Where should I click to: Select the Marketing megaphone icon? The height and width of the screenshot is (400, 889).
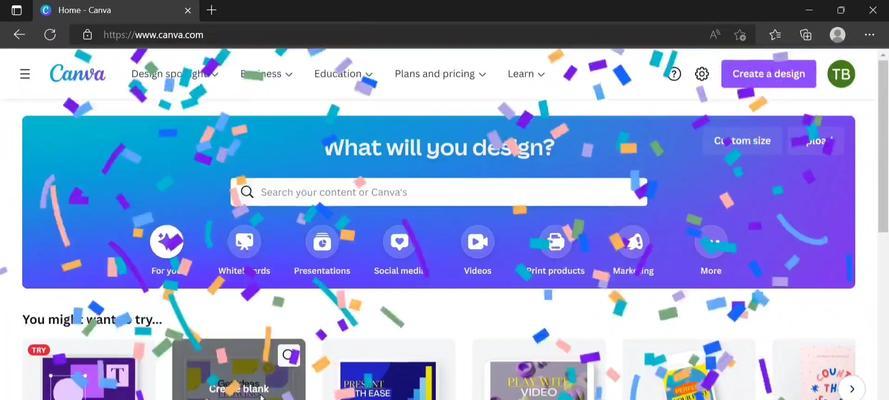[x=633, y=242]
